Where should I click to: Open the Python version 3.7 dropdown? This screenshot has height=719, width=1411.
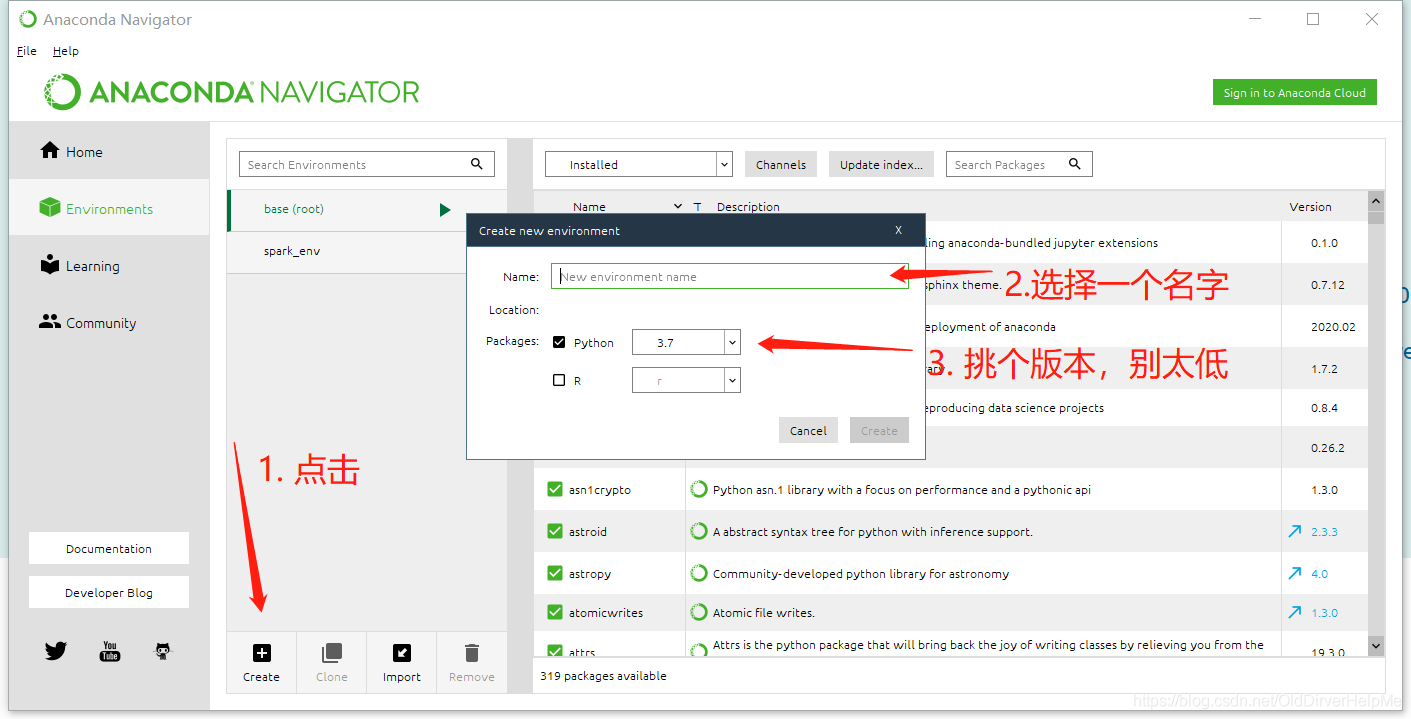click(686, 342)
